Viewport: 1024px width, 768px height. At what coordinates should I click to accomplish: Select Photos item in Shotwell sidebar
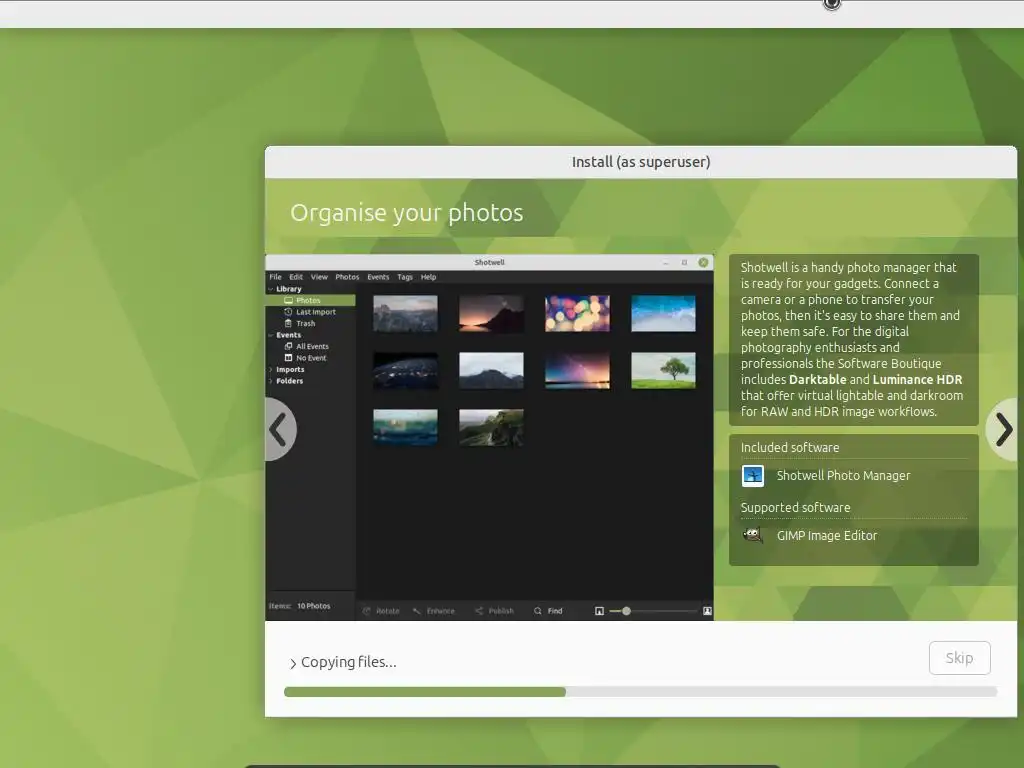pos(311,300)
